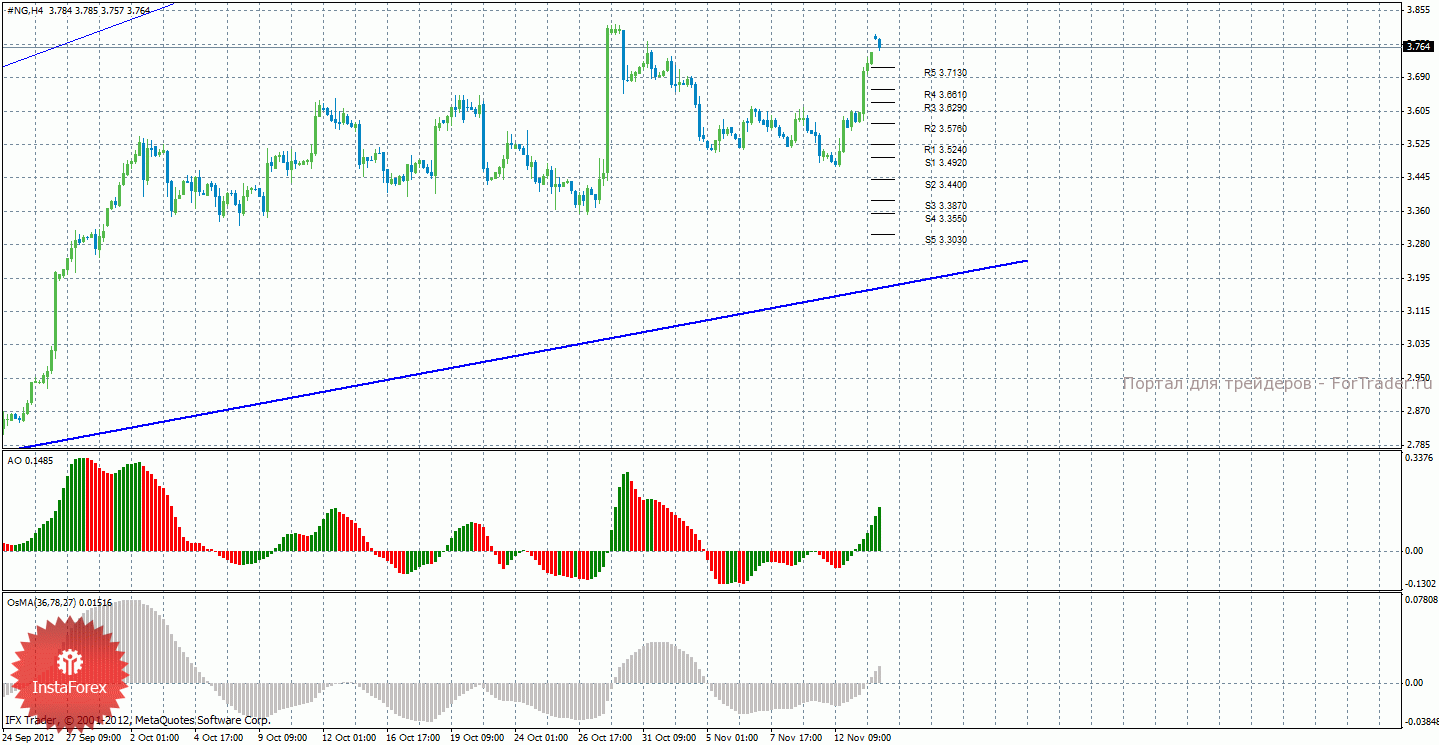
Task: Open the ForTrader.ru watermark link
Action: [1277, 384]
